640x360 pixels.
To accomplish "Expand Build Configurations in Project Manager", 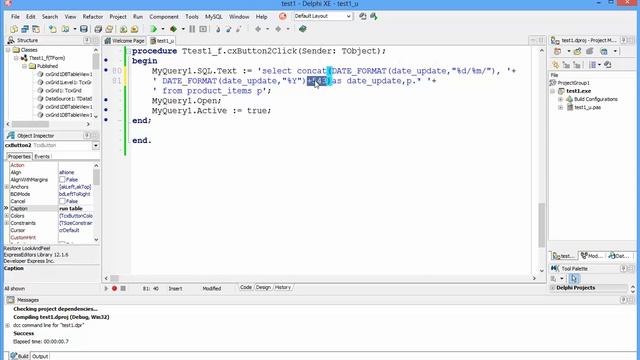I will [x=560, y=99].
